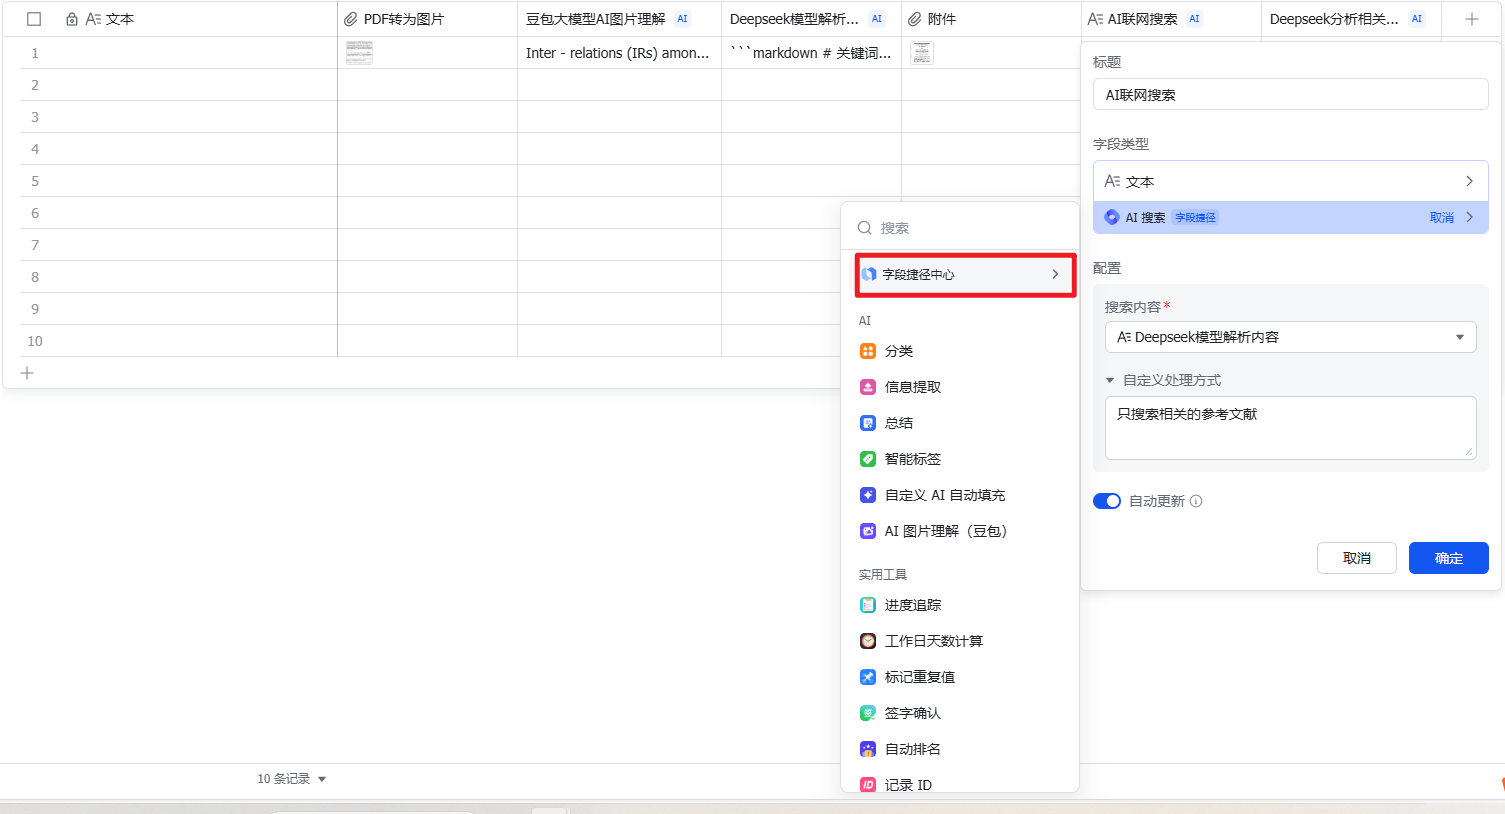This screenshot has height=814, width=1505.
Task: Select the 信息提取 icon
Action: 868,387
